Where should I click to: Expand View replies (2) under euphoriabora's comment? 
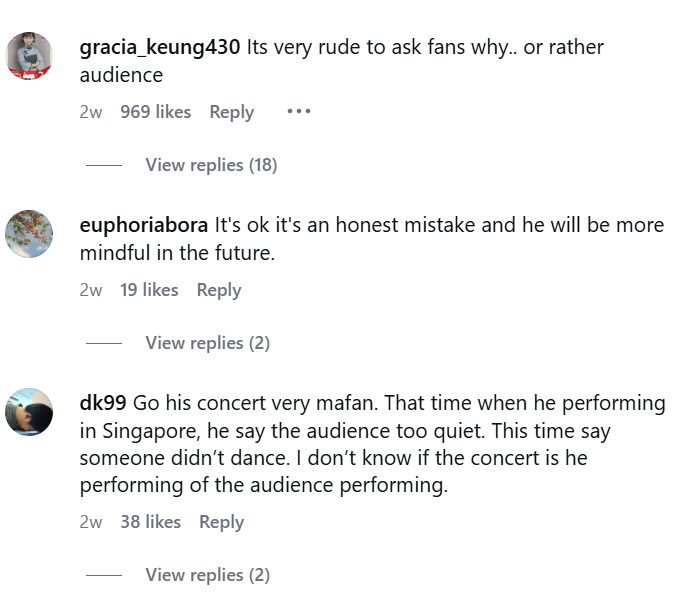207,343
